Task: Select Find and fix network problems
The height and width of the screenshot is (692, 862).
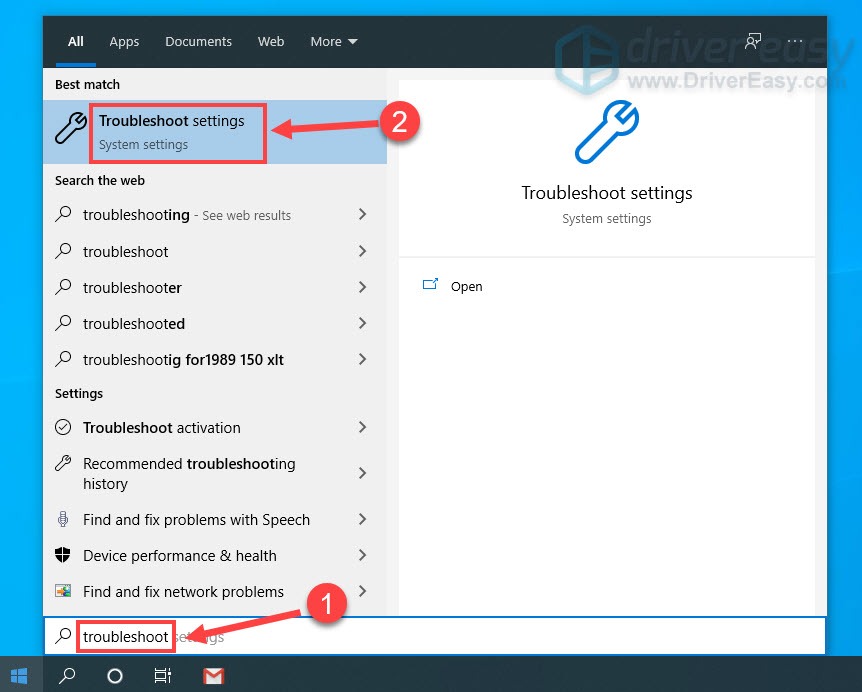Action: 183,592
